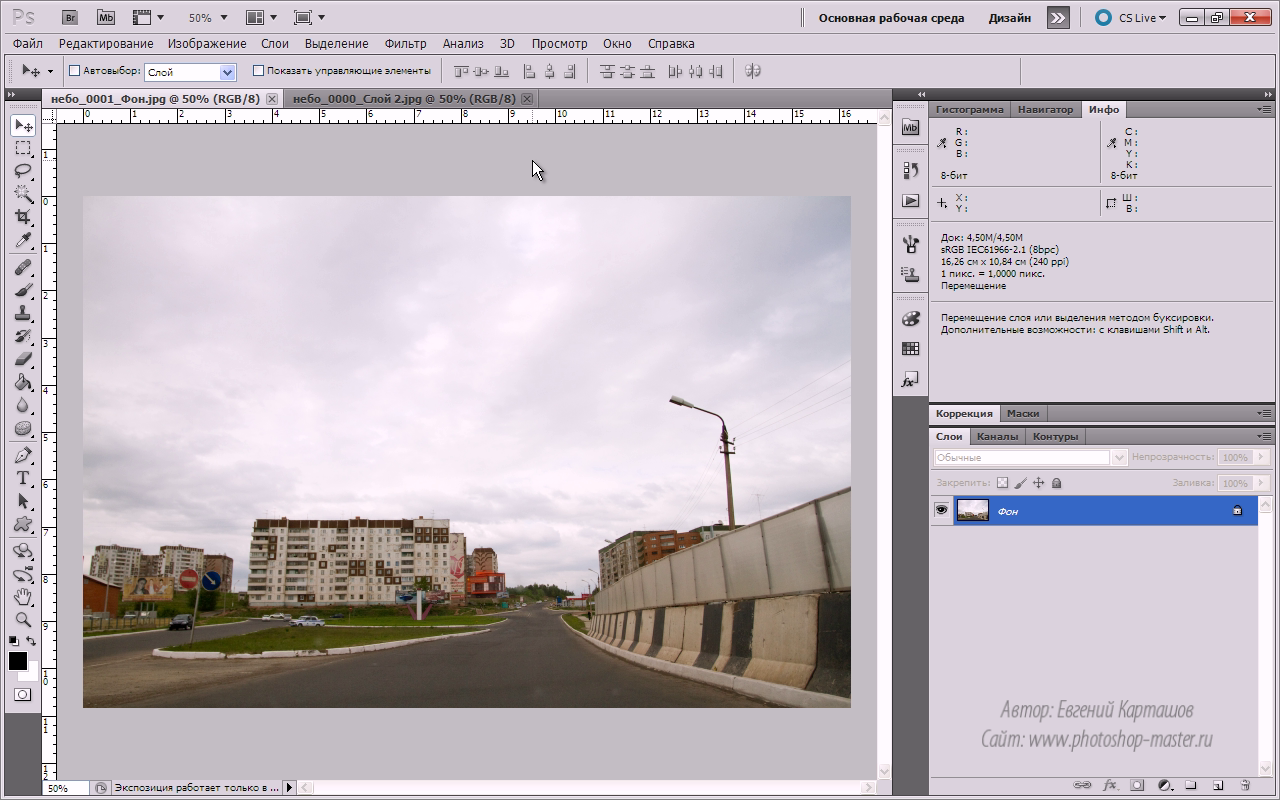Image resolution: width=1280 pixels, height=800 pixels.
Task: Select the Eraser tool
Action: point(22,359)
